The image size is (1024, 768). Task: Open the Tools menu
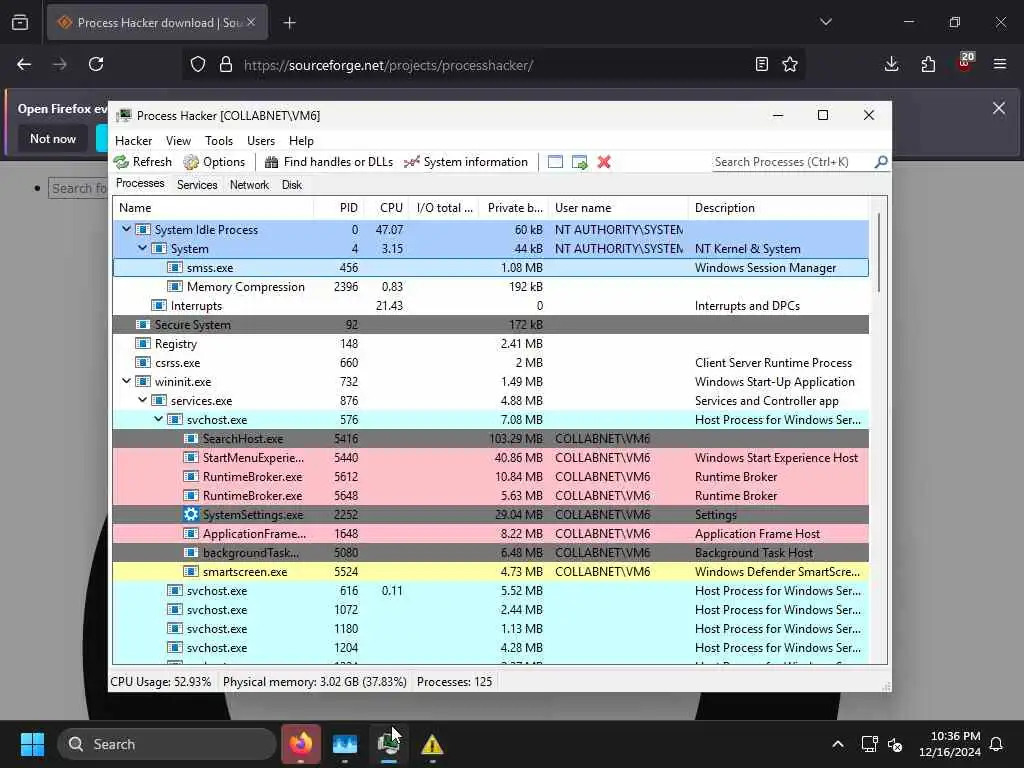click(x=219, y=141)
